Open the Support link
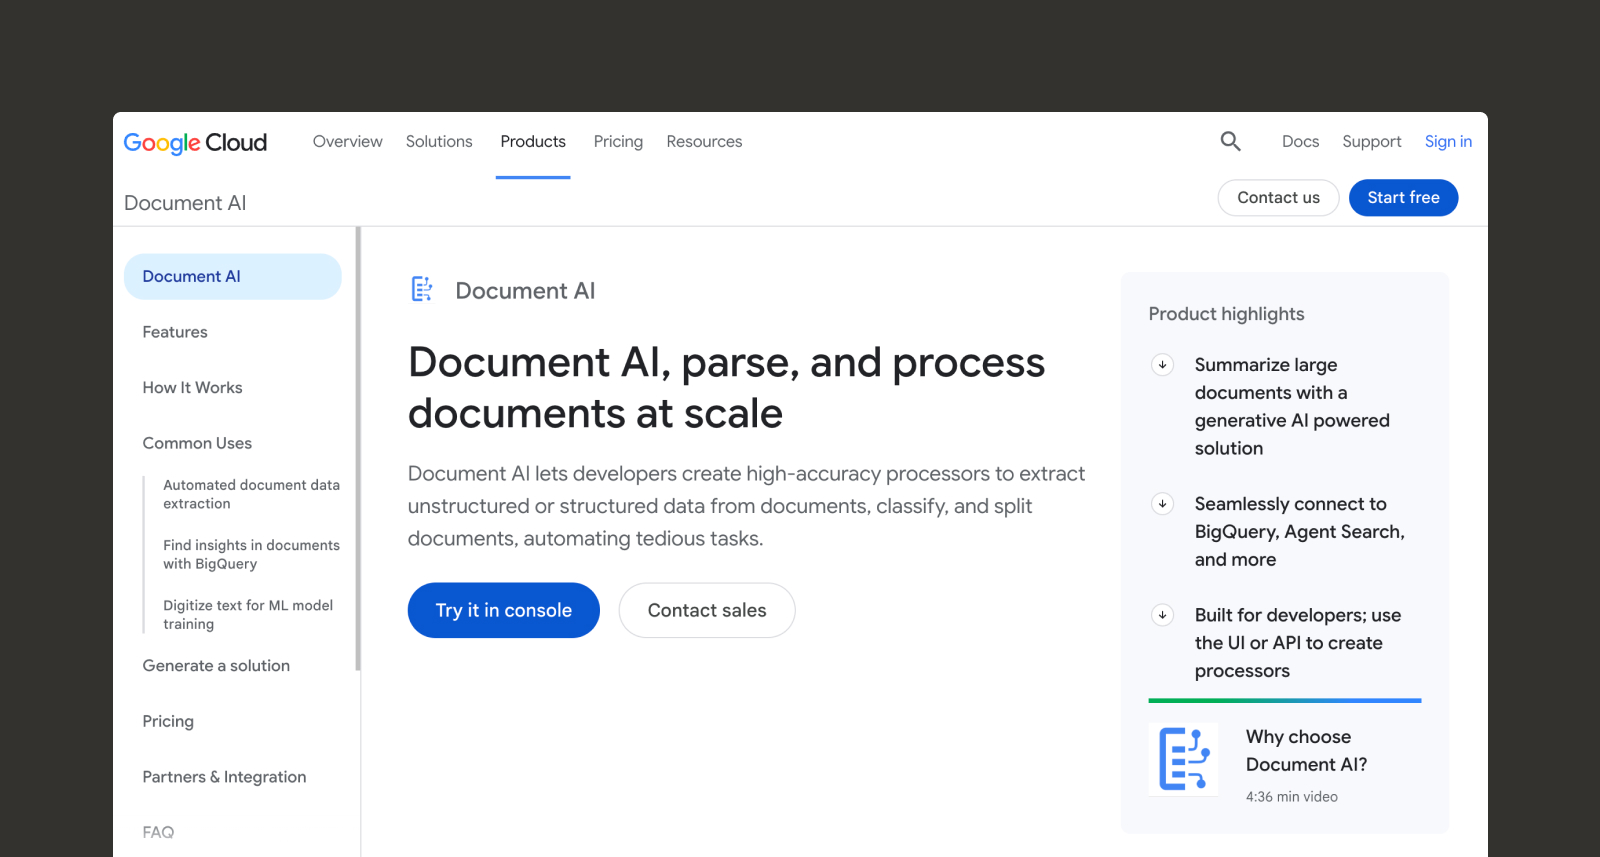 click(1371, 141)
